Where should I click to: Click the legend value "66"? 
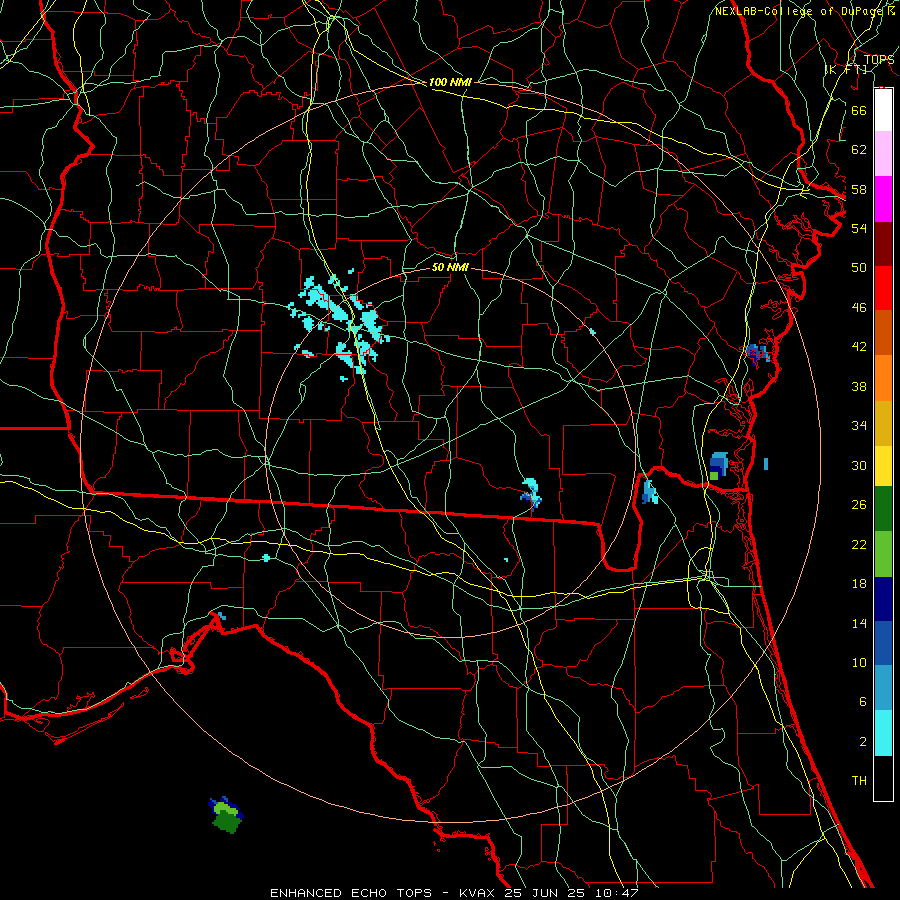pyautogui.click(x=859, y=110)
